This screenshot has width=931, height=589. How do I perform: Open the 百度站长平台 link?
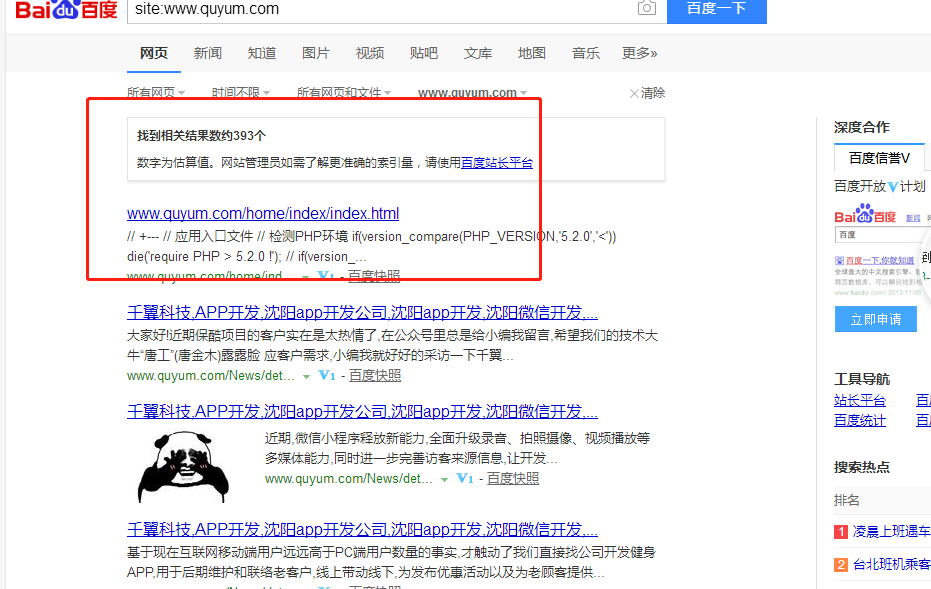pyautogui.click(x=497, y=163)
